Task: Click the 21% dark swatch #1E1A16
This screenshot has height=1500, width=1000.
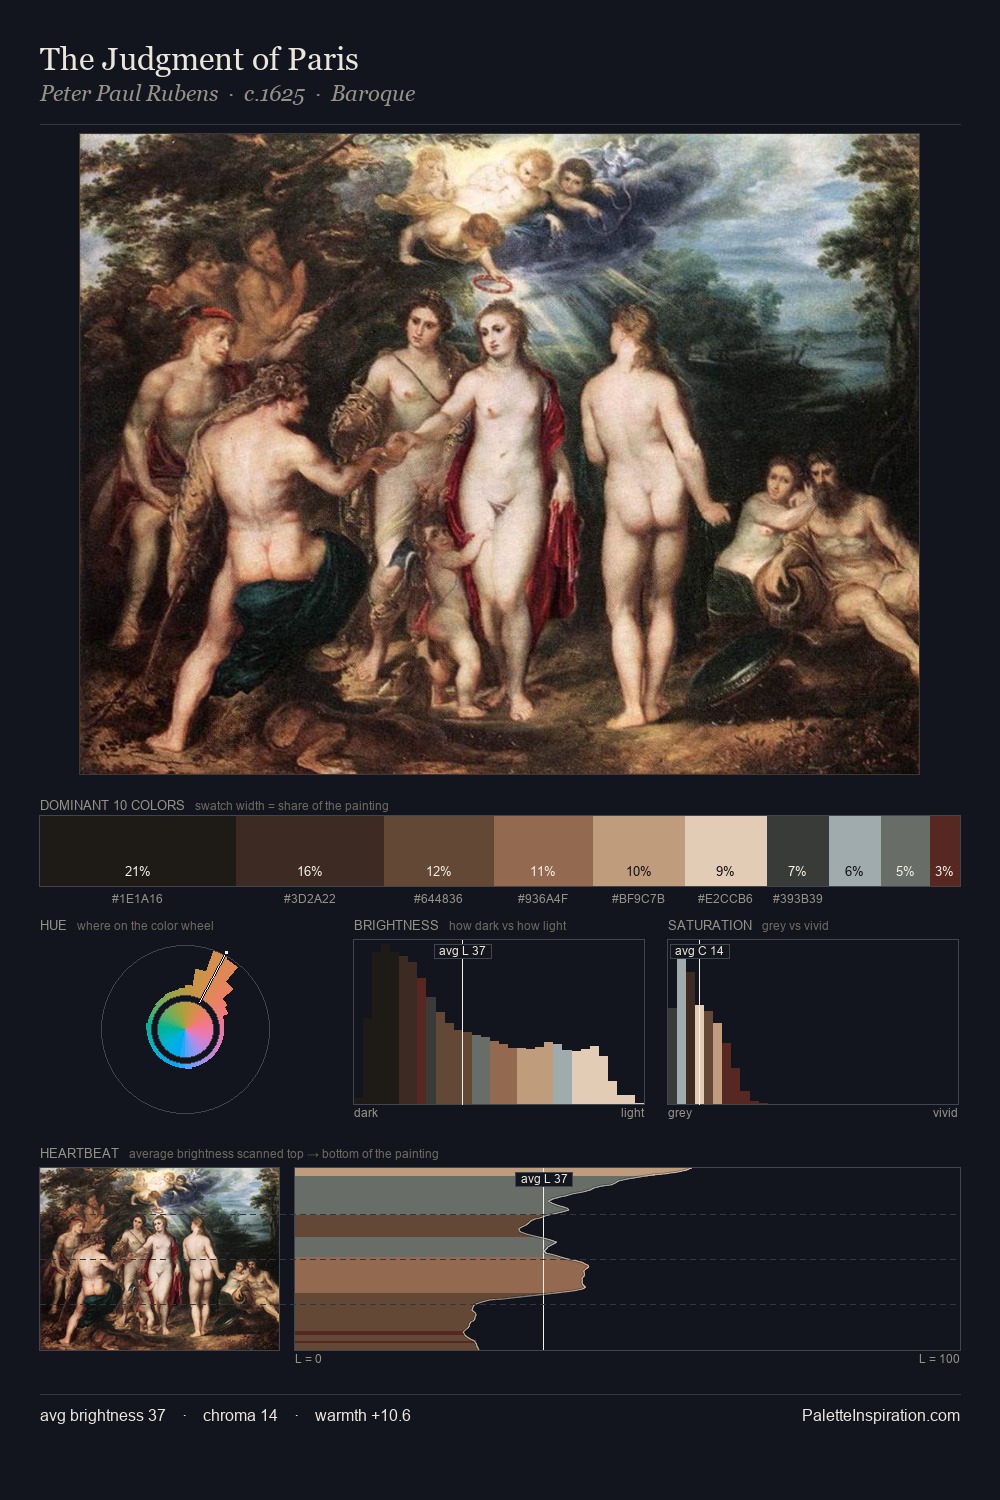Action: [x=138, y=851]
